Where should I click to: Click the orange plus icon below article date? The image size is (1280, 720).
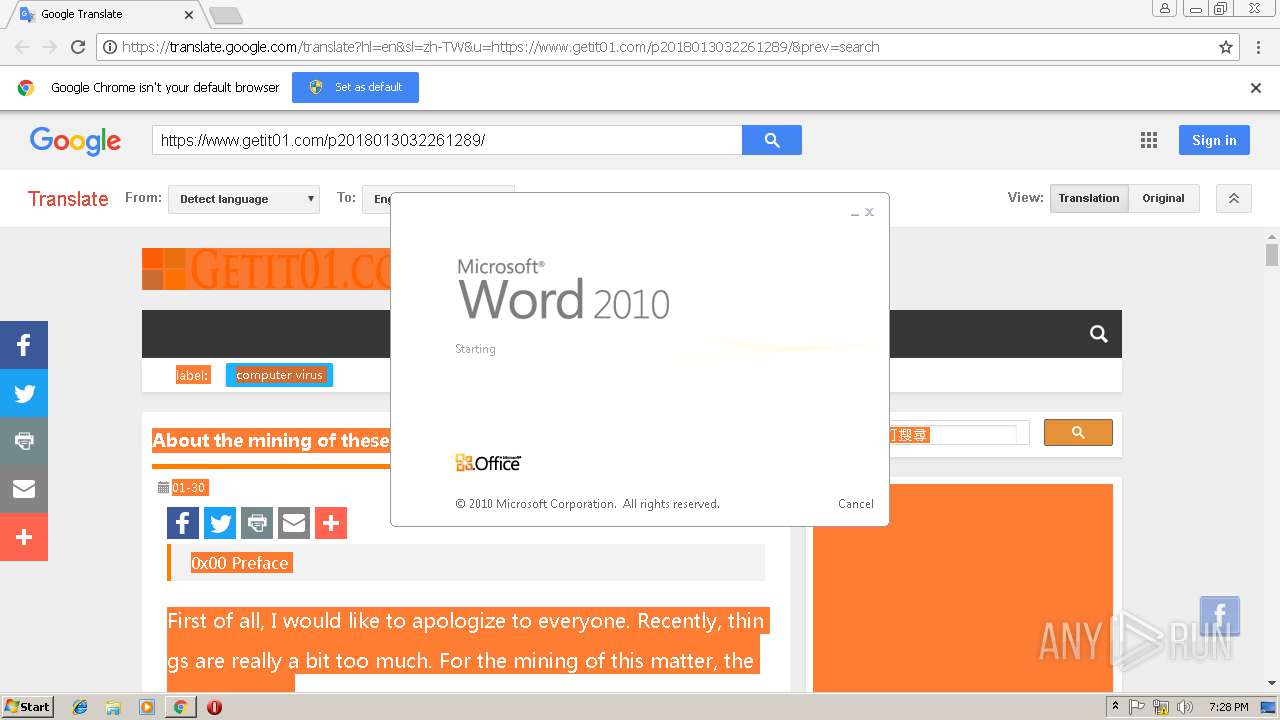(x=331, y=523)
